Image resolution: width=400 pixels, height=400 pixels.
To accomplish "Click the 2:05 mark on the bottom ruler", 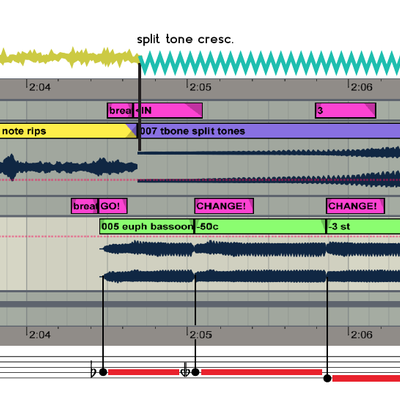I will click(200, 334).
